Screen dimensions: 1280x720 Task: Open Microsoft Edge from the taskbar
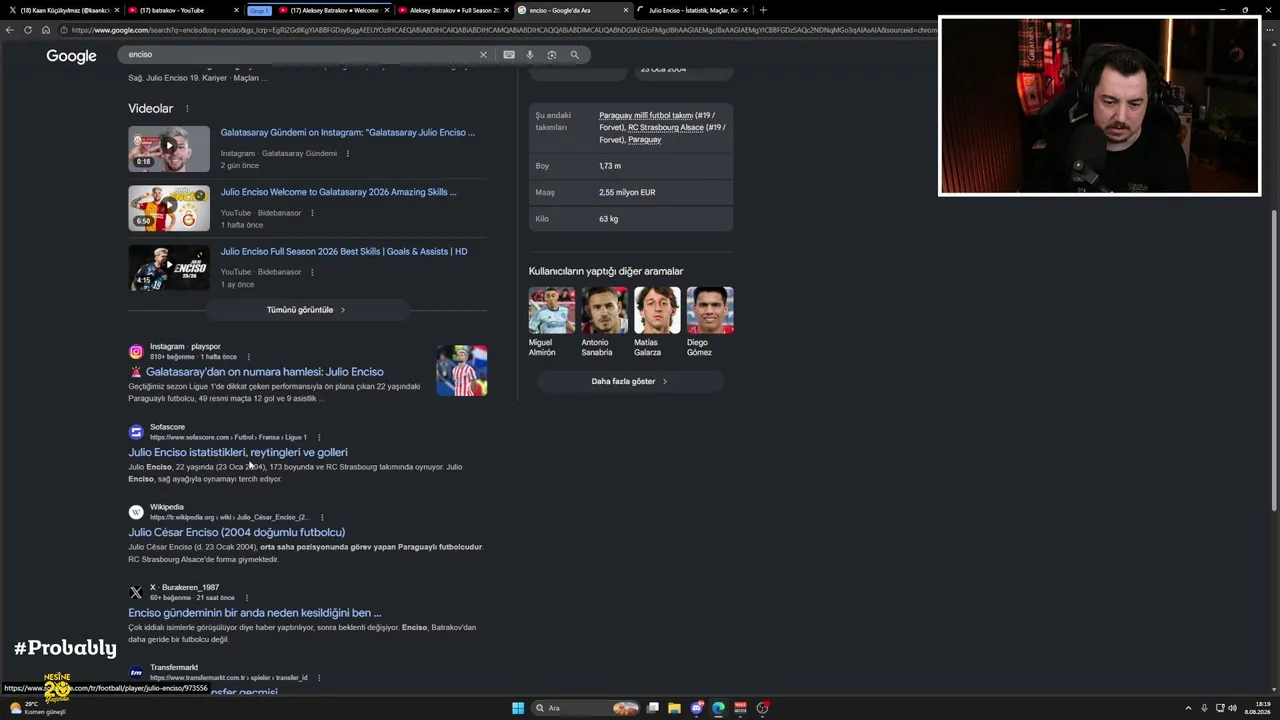pos(719,708)
